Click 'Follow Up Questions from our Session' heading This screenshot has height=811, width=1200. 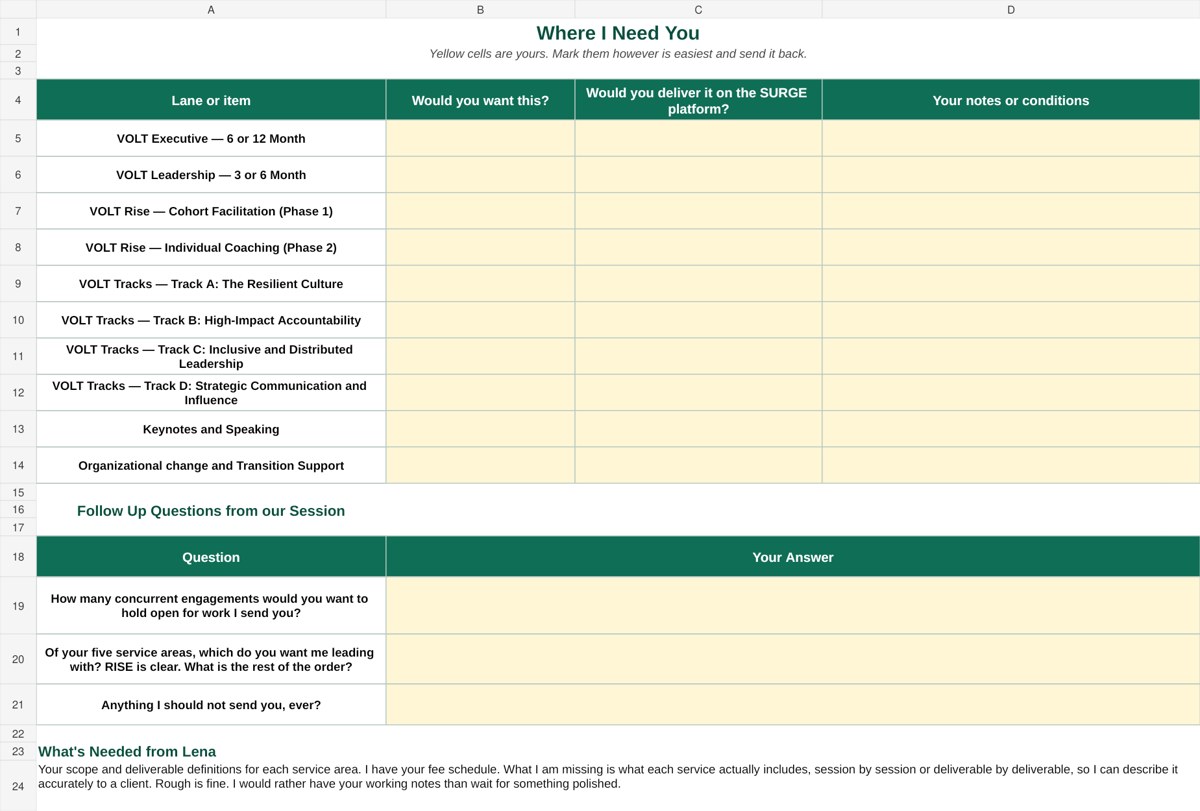click(211, 511)
